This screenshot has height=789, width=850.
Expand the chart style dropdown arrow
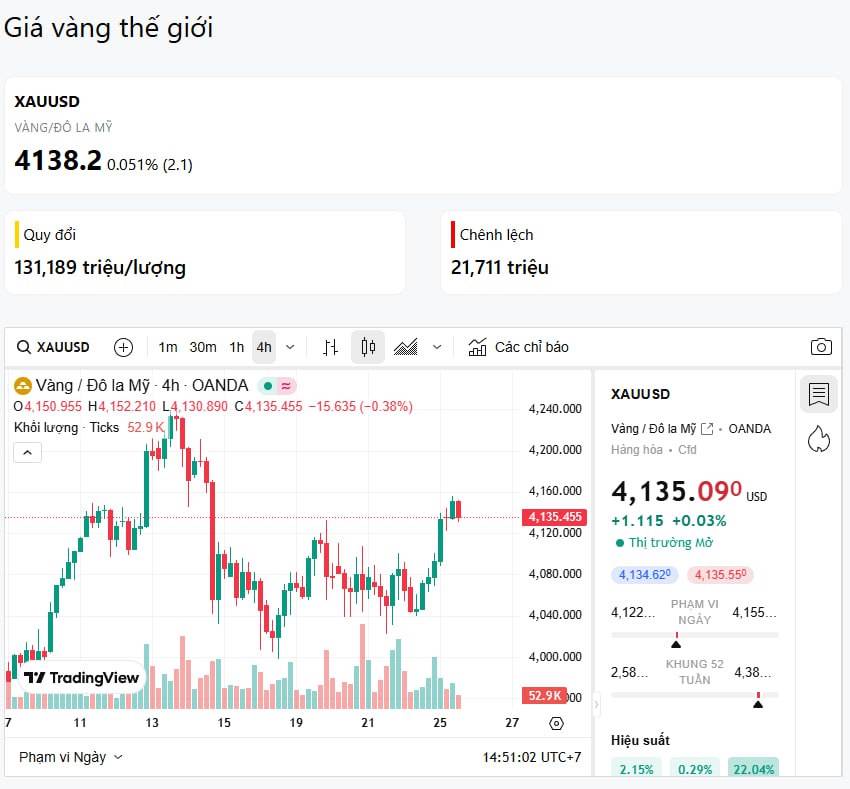point(437,347)
